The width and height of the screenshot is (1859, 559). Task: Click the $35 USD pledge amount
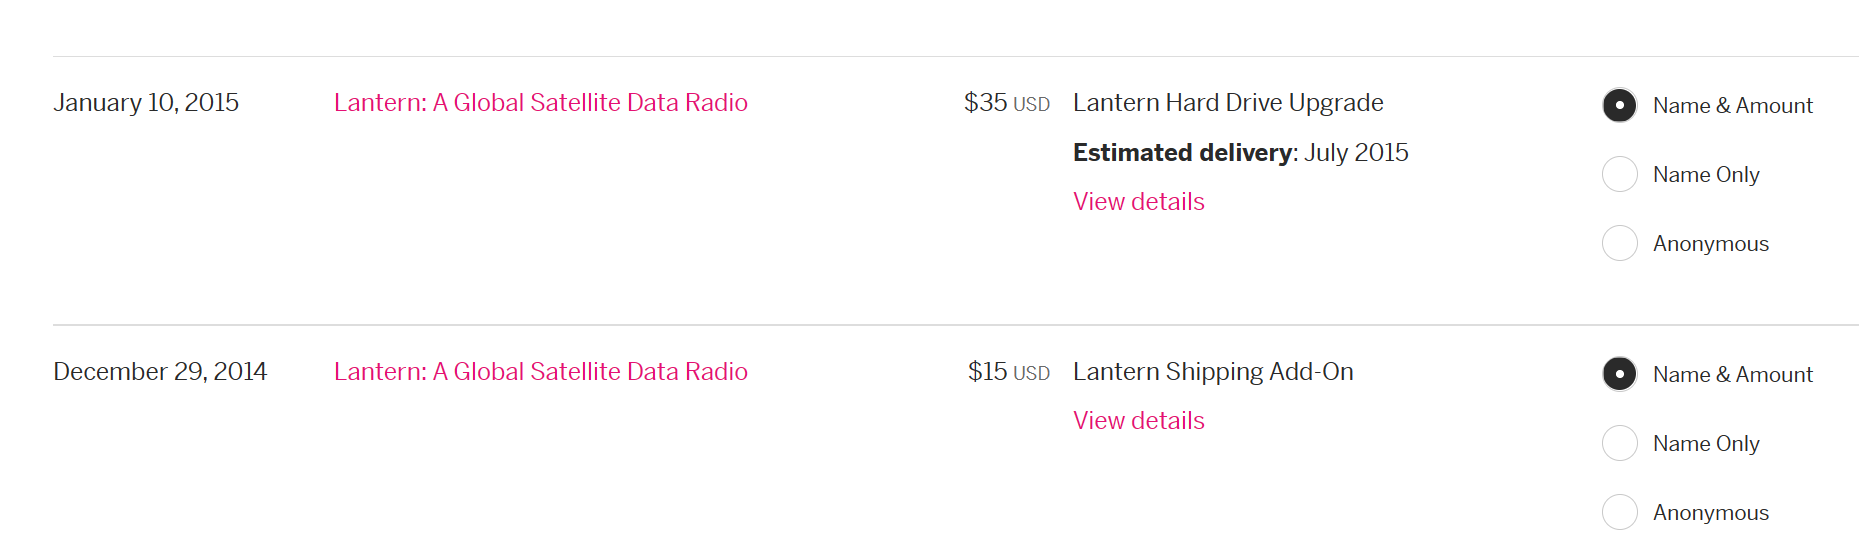click(x=1007, y=103)
